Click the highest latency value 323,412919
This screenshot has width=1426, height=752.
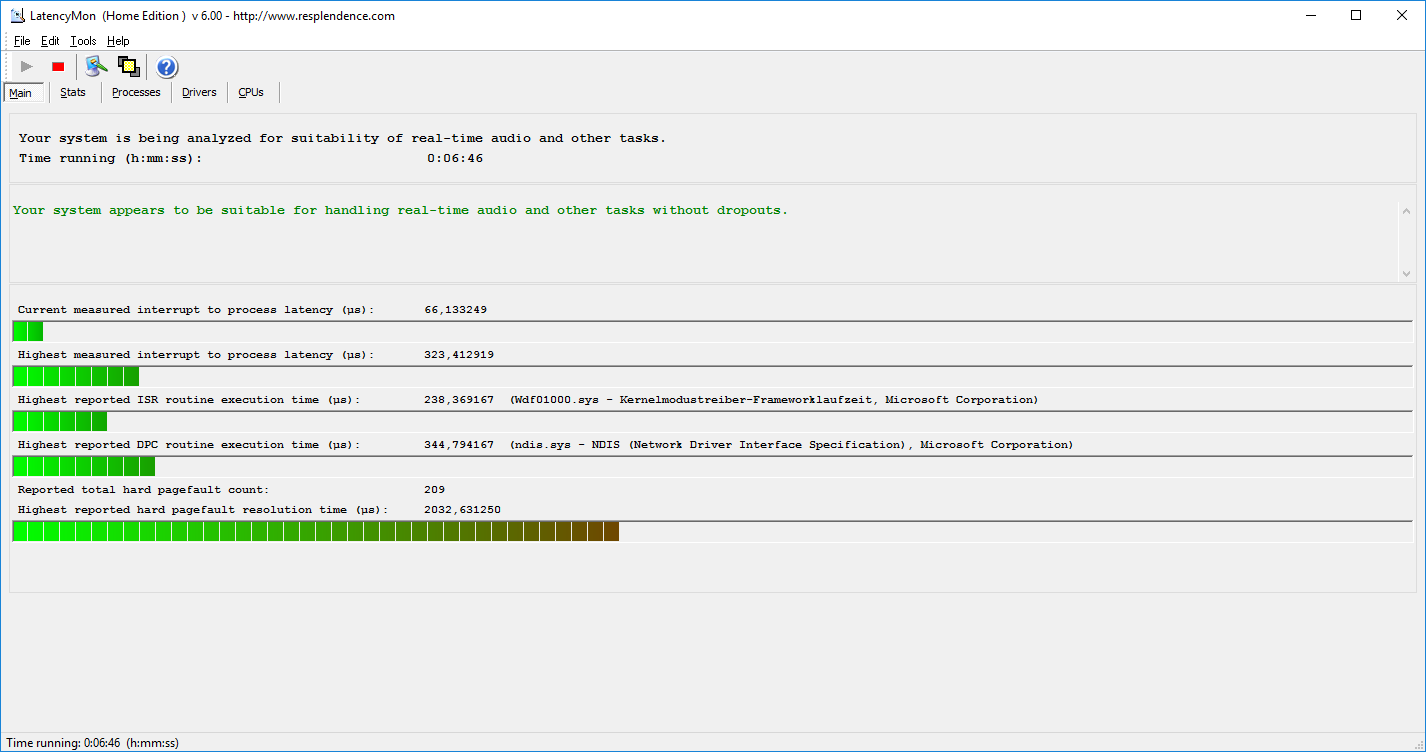[x=459, y=355]
